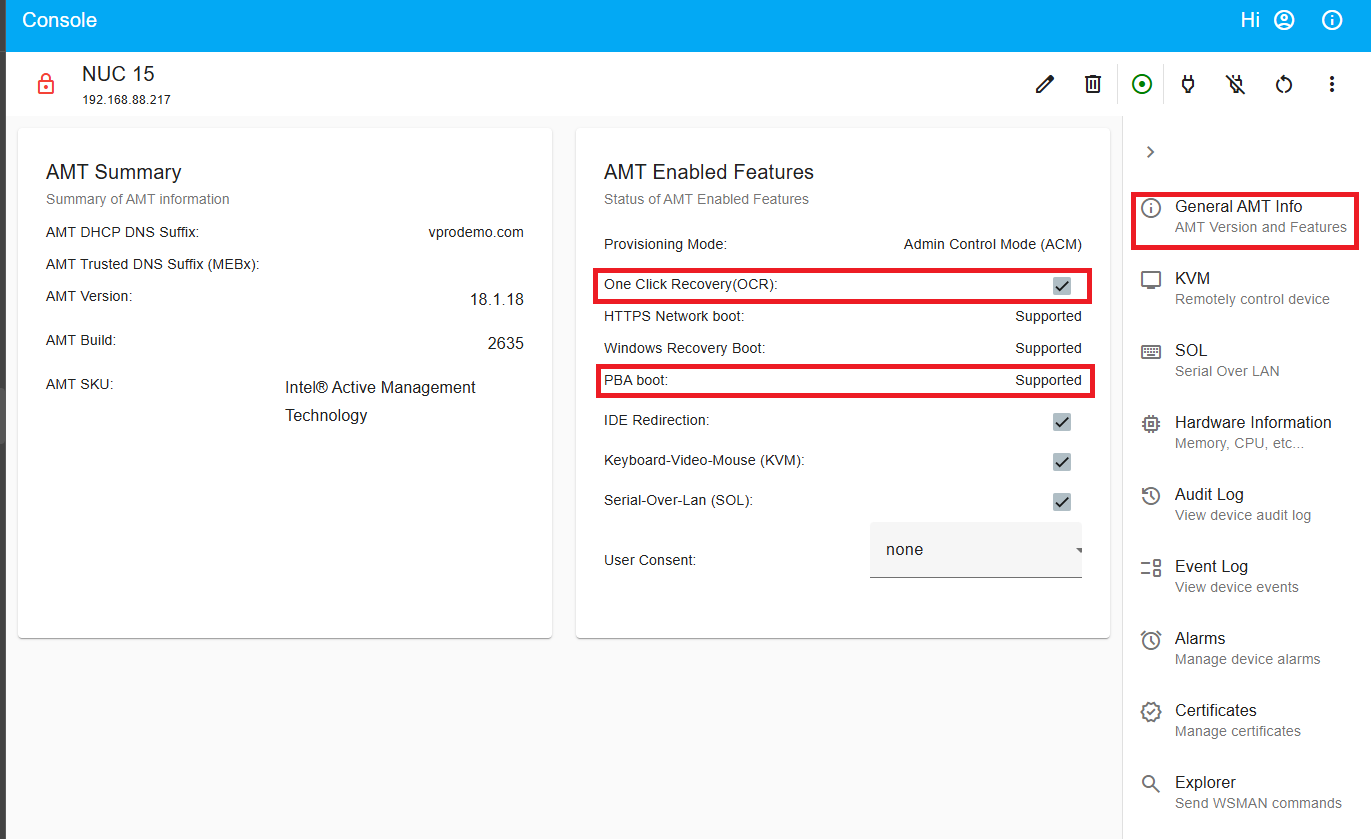Viewport: 1371px width, 839px height.
Task: Select the device title NUC 15
Action: point(118,73)
